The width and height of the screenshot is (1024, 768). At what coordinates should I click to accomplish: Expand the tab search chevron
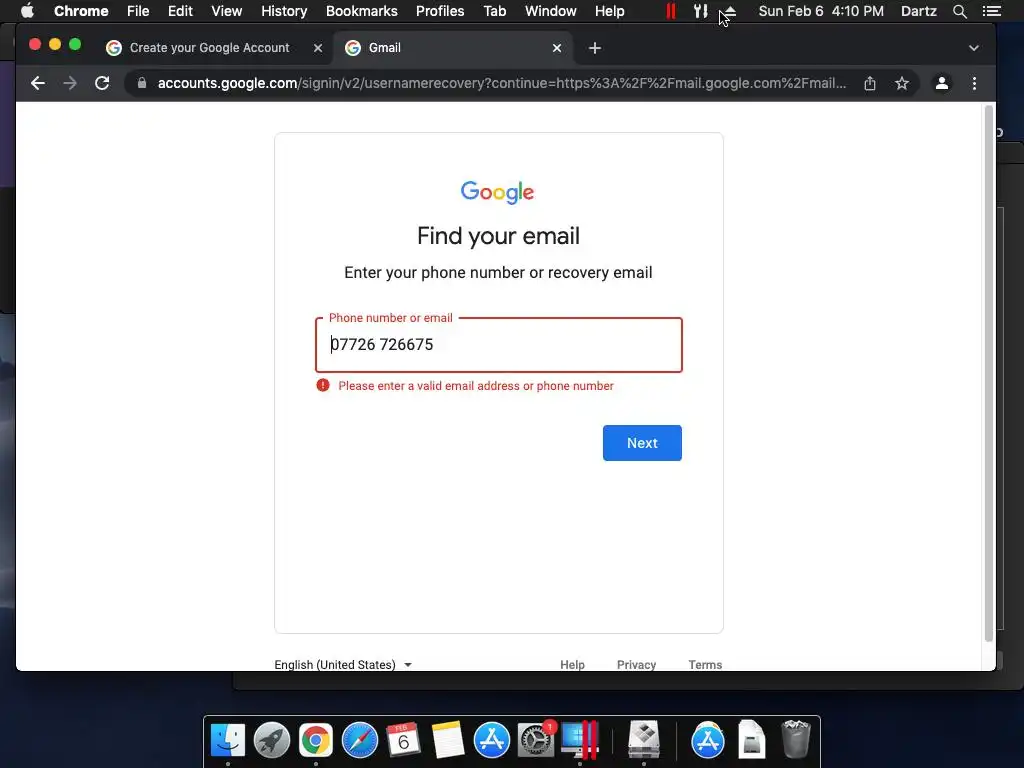click(974, 48)
